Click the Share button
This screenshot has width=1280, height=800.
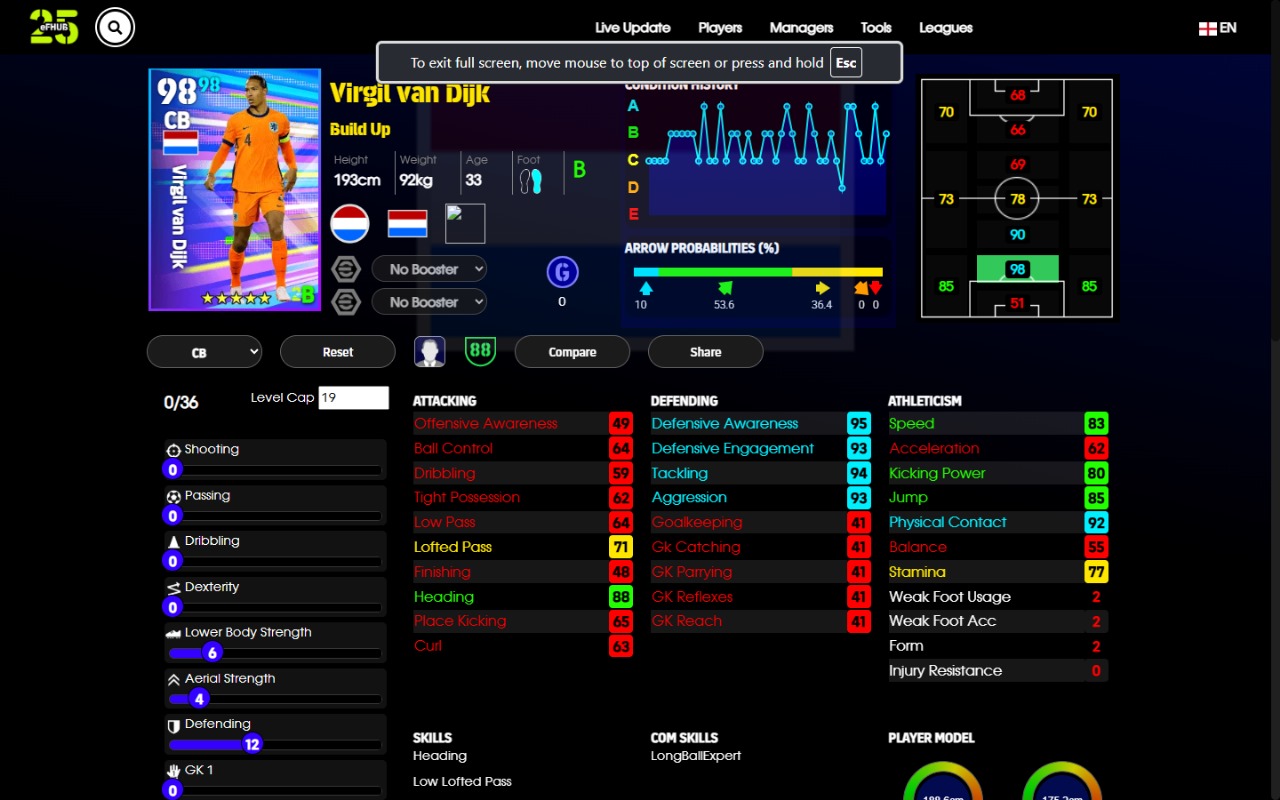pyautogui.click(x=705, y=352)
